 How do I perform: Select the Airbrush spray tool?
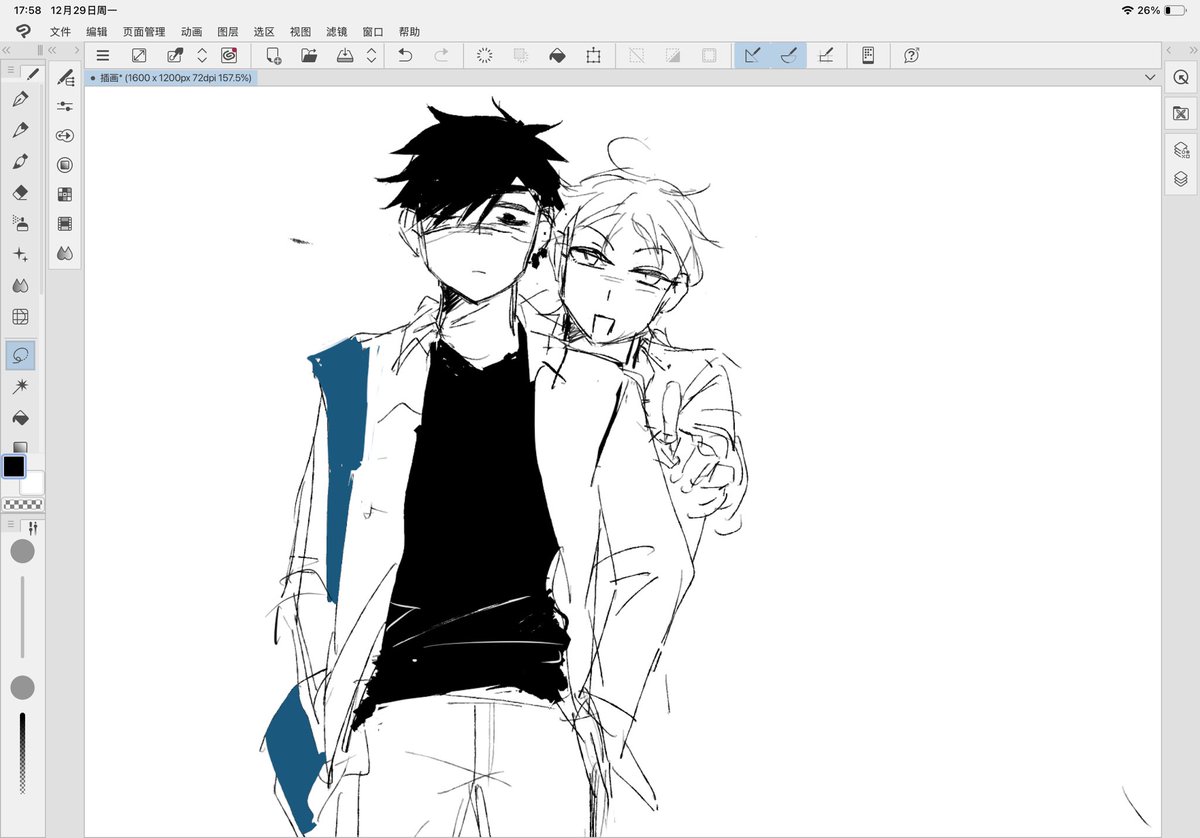click(21, 223)
